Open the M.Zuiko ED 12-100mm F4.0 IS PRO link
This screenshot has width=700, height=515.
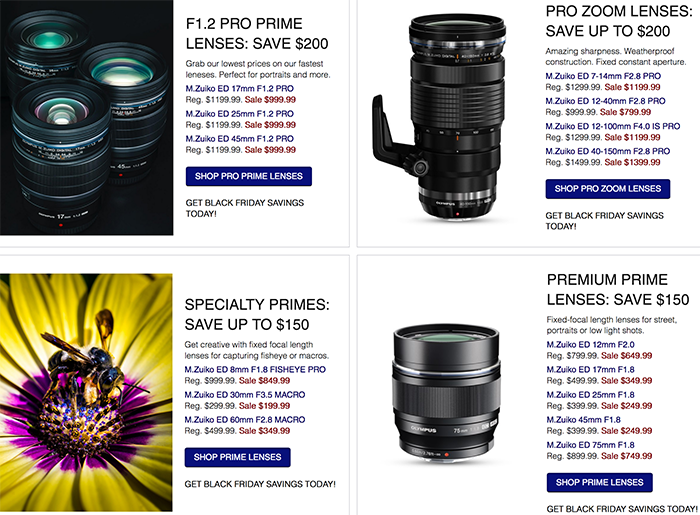click(x=613, y=126)
